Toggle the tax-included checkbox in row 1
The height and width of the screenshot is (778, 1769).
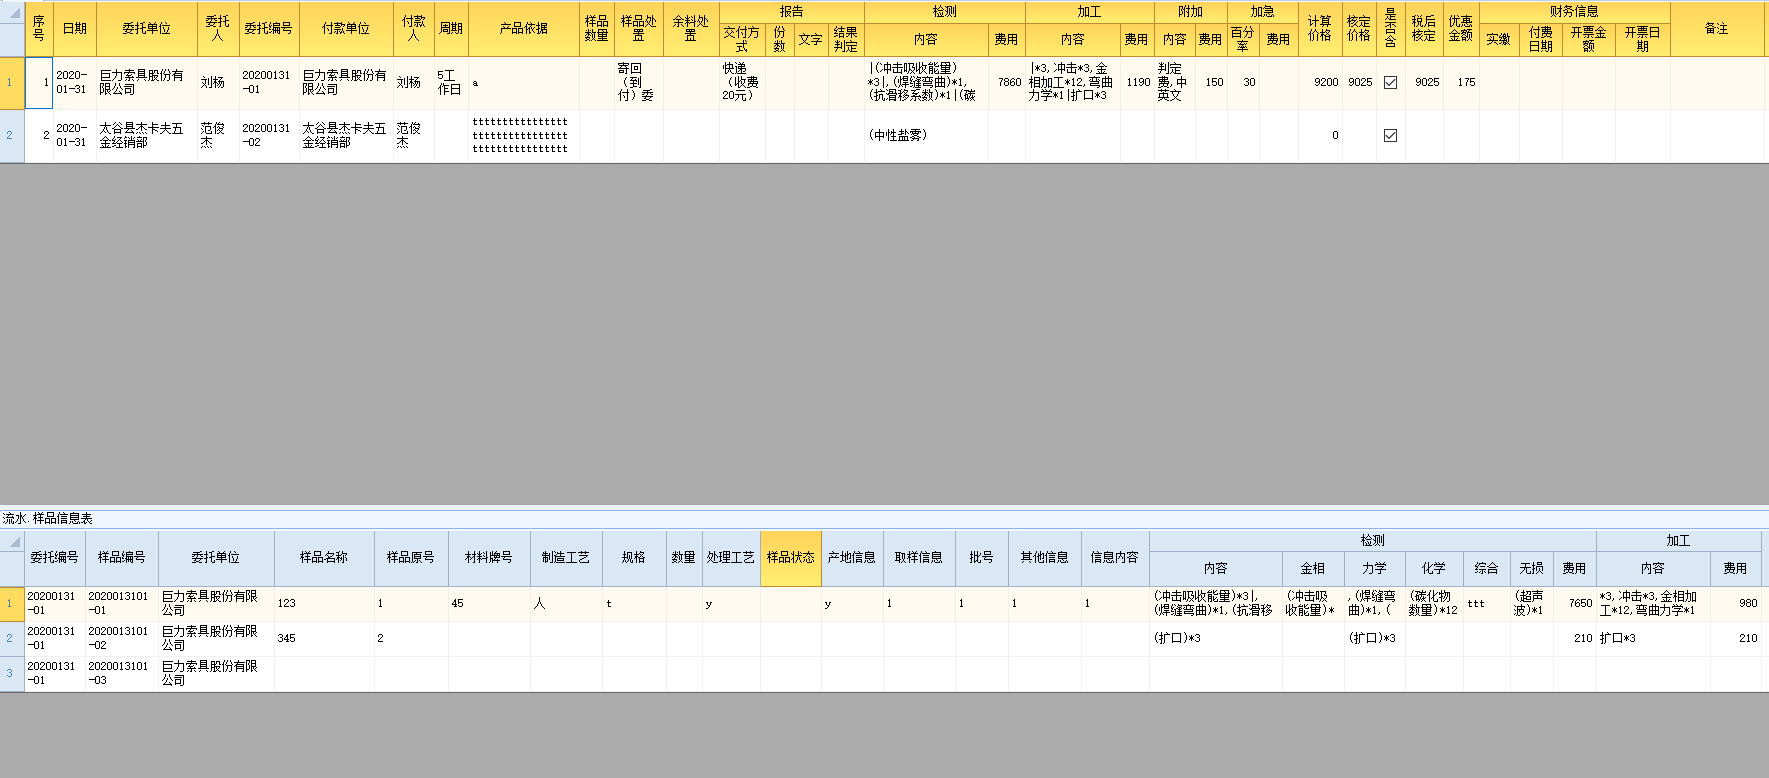pyautogui.click(x=1390, y=83)
